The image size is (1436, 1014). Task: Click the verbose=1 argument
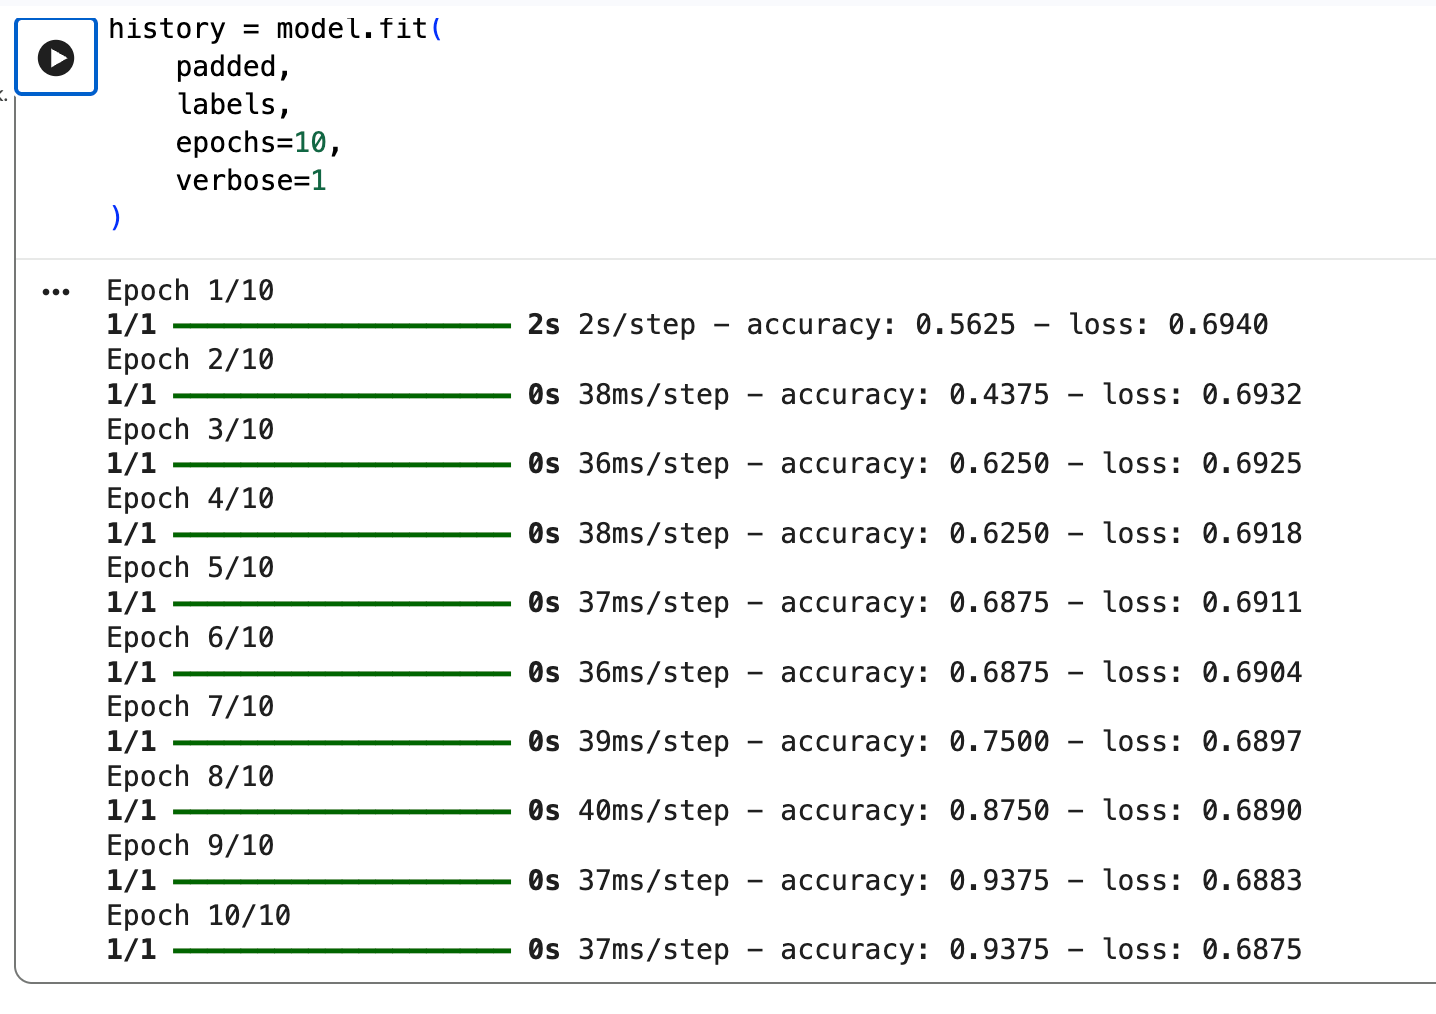pos(251,181)
